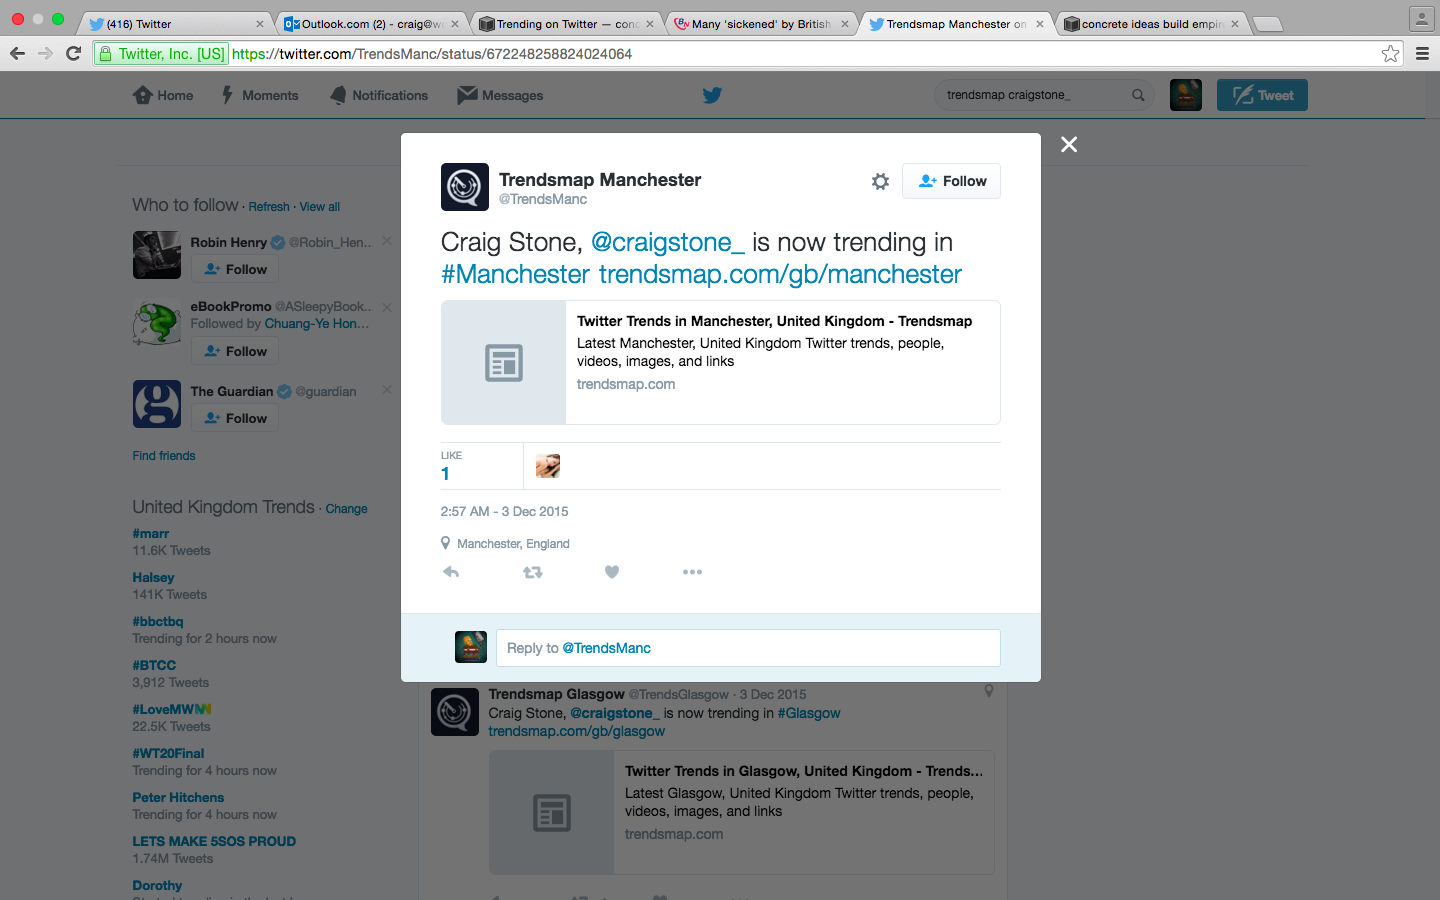This screenshot has height=900, width=1440.
Task: Click the reply arrow icon under the tweet
Action: click(451, 572)
